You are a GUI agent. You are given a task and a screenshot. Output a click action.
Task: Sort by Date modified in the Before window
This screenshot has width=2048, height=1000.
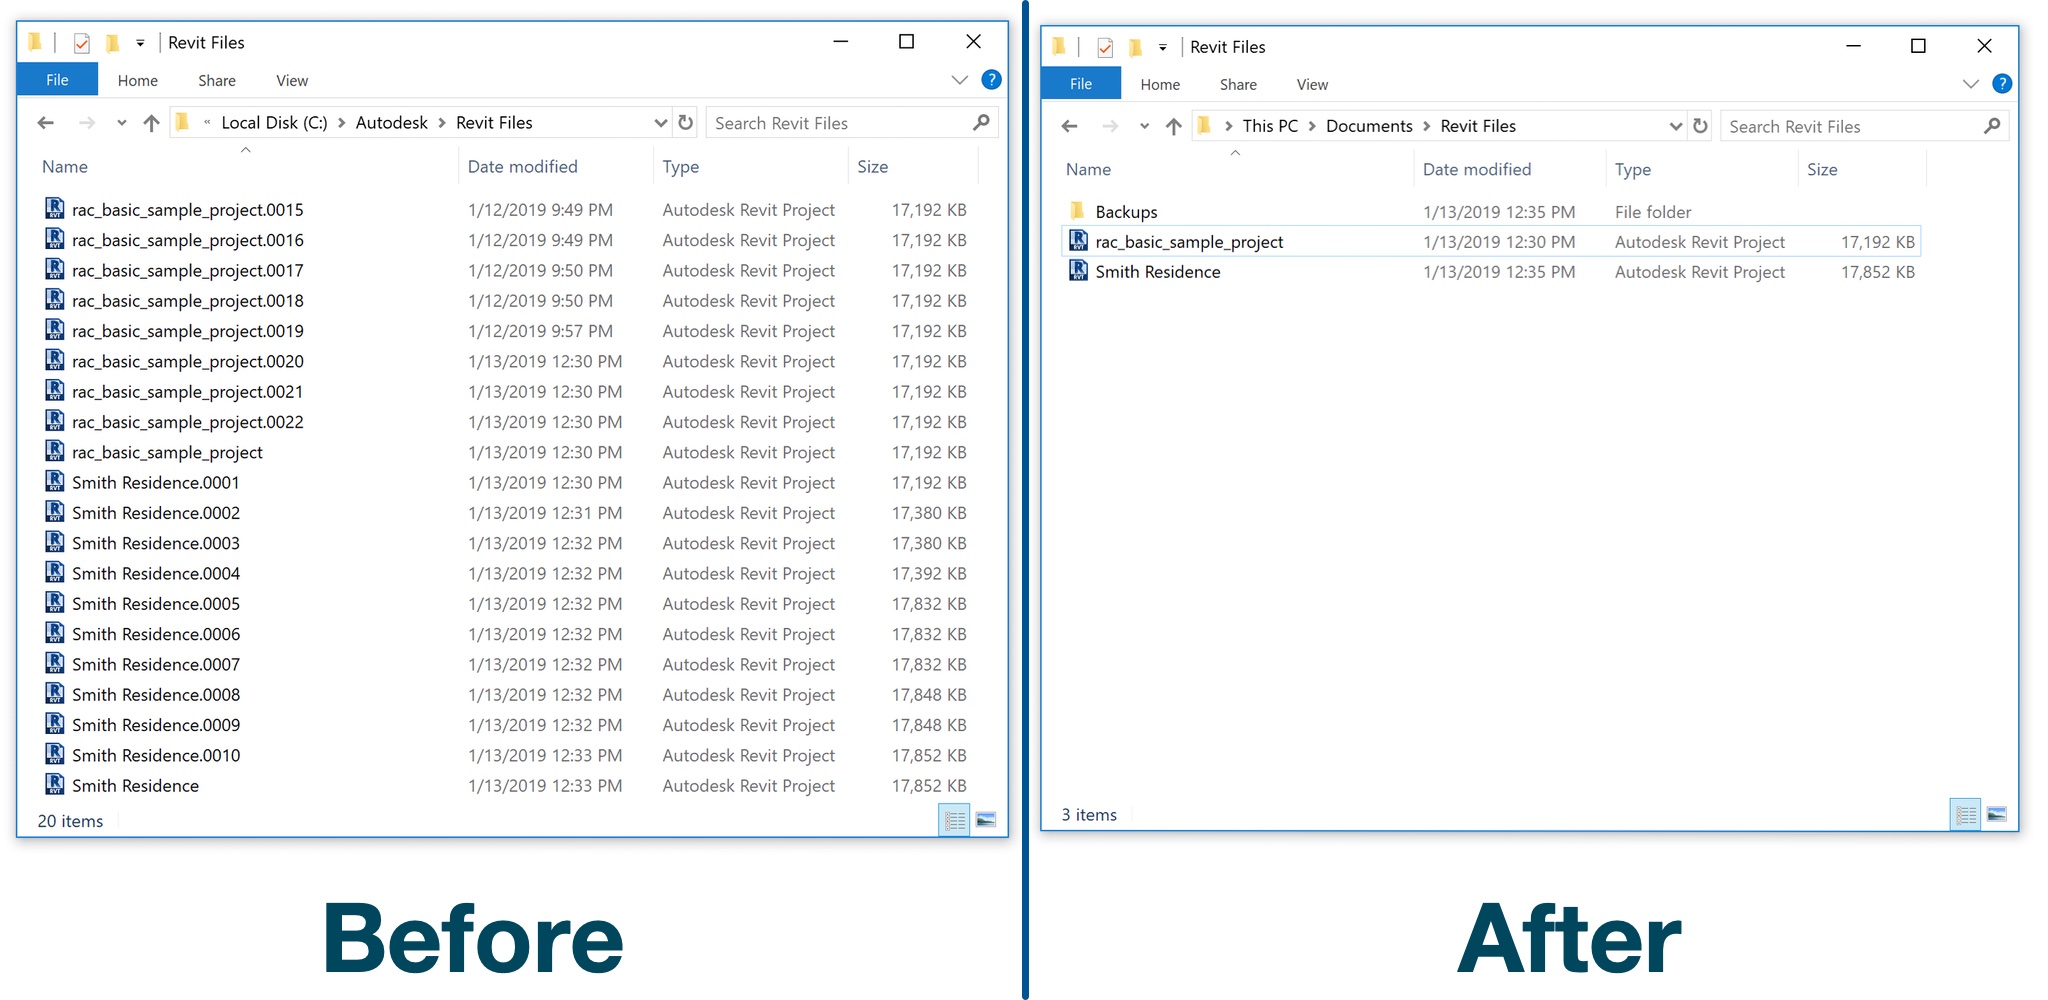pyautogui.click(x=523, y=167)
